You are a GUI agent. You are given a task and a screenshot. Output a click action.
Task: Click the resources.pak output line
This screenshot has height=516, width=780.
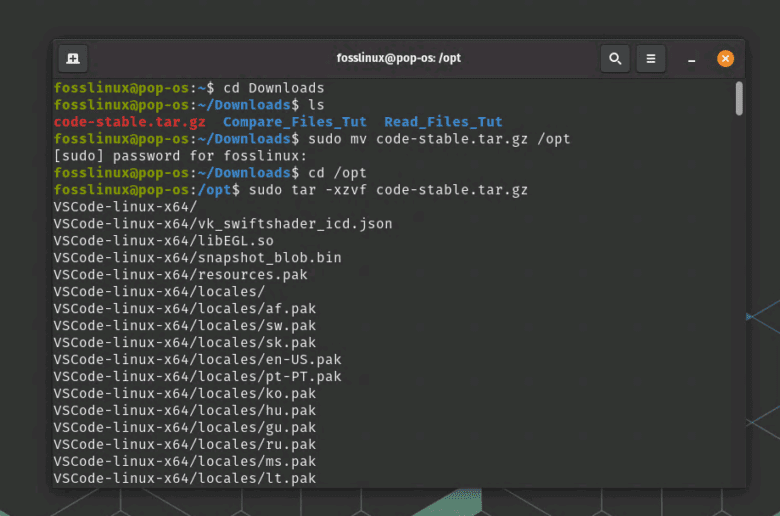(181, 274)
